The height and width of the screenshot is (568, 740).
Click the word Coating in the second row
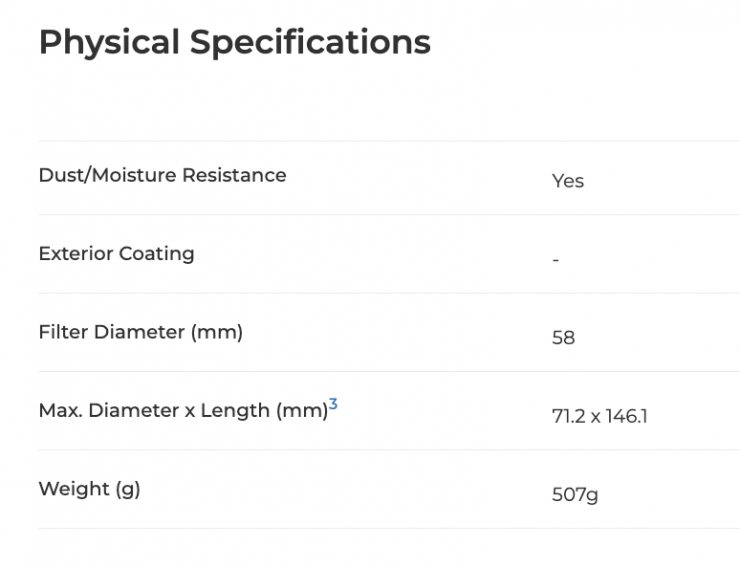coord(157,253)
